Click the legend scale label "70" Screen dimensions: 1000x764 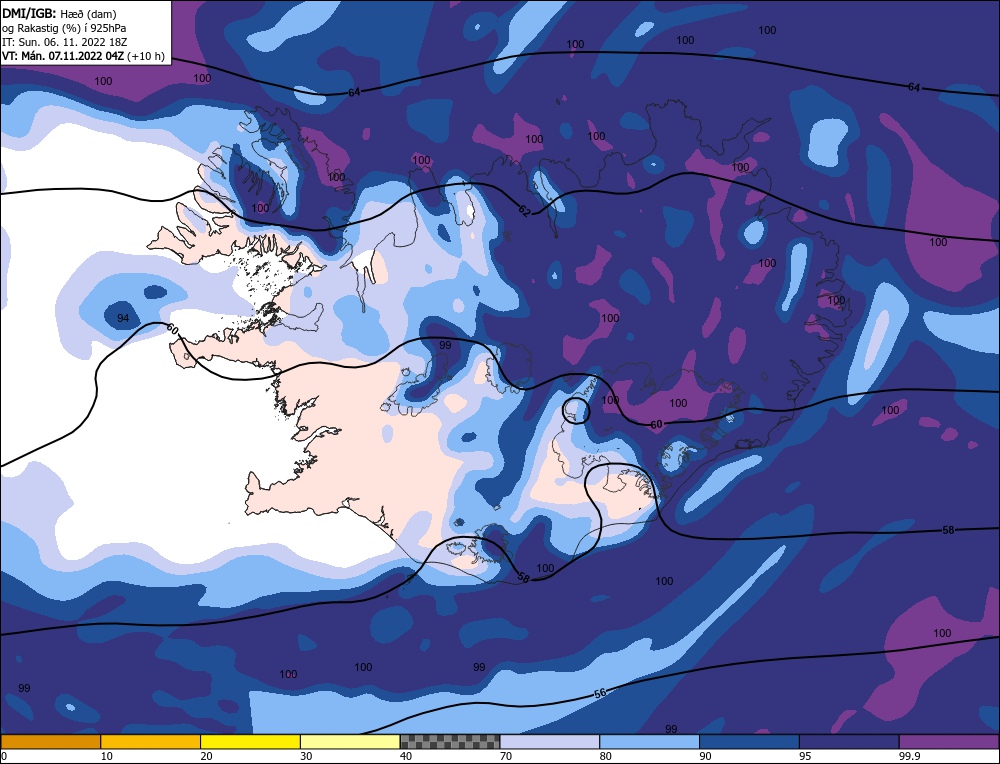[506, 756]
